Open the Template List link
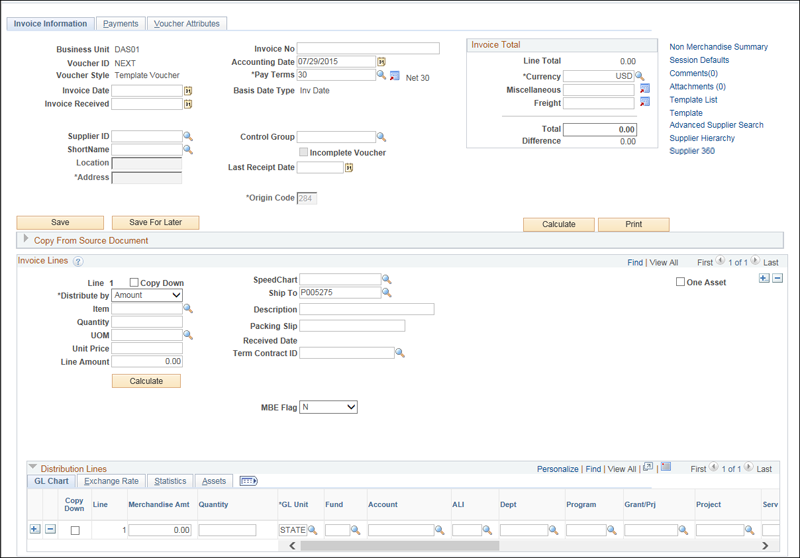Image resolution: width=800 pixels, height=558 pixels. [x=693, y=100]
